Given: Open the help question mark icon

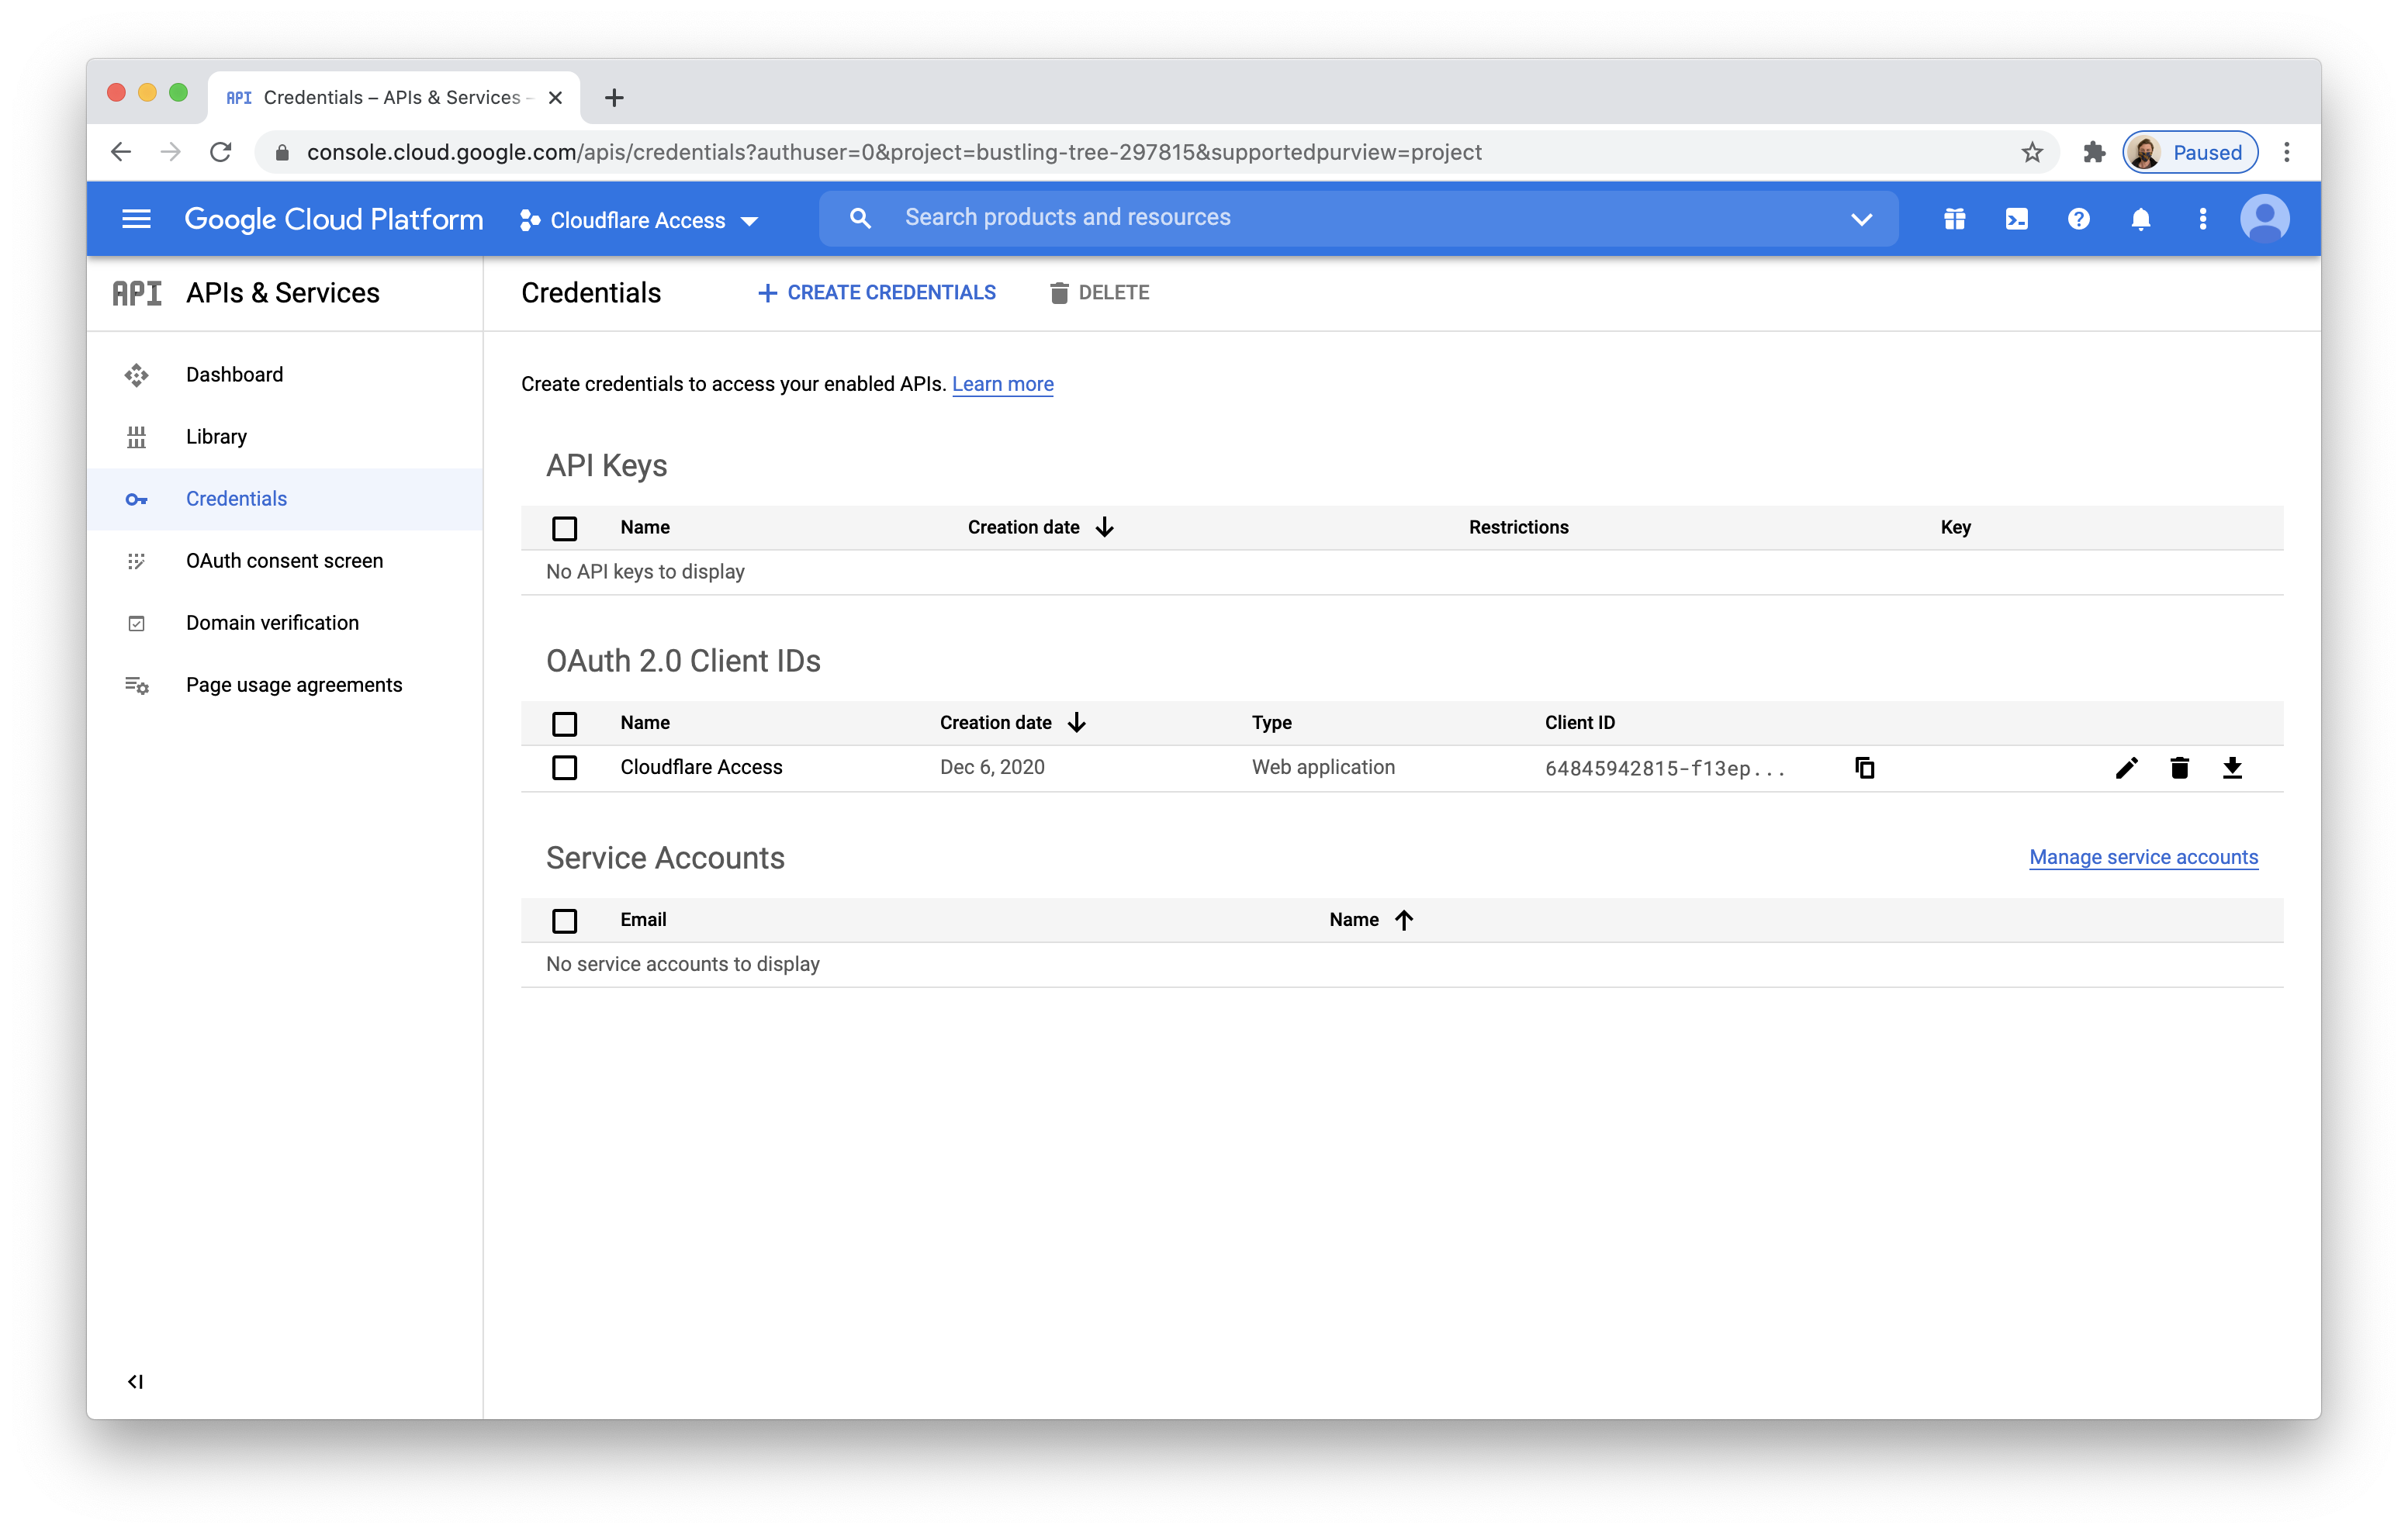Looking at the screenshot, I should coord(2079,218).
